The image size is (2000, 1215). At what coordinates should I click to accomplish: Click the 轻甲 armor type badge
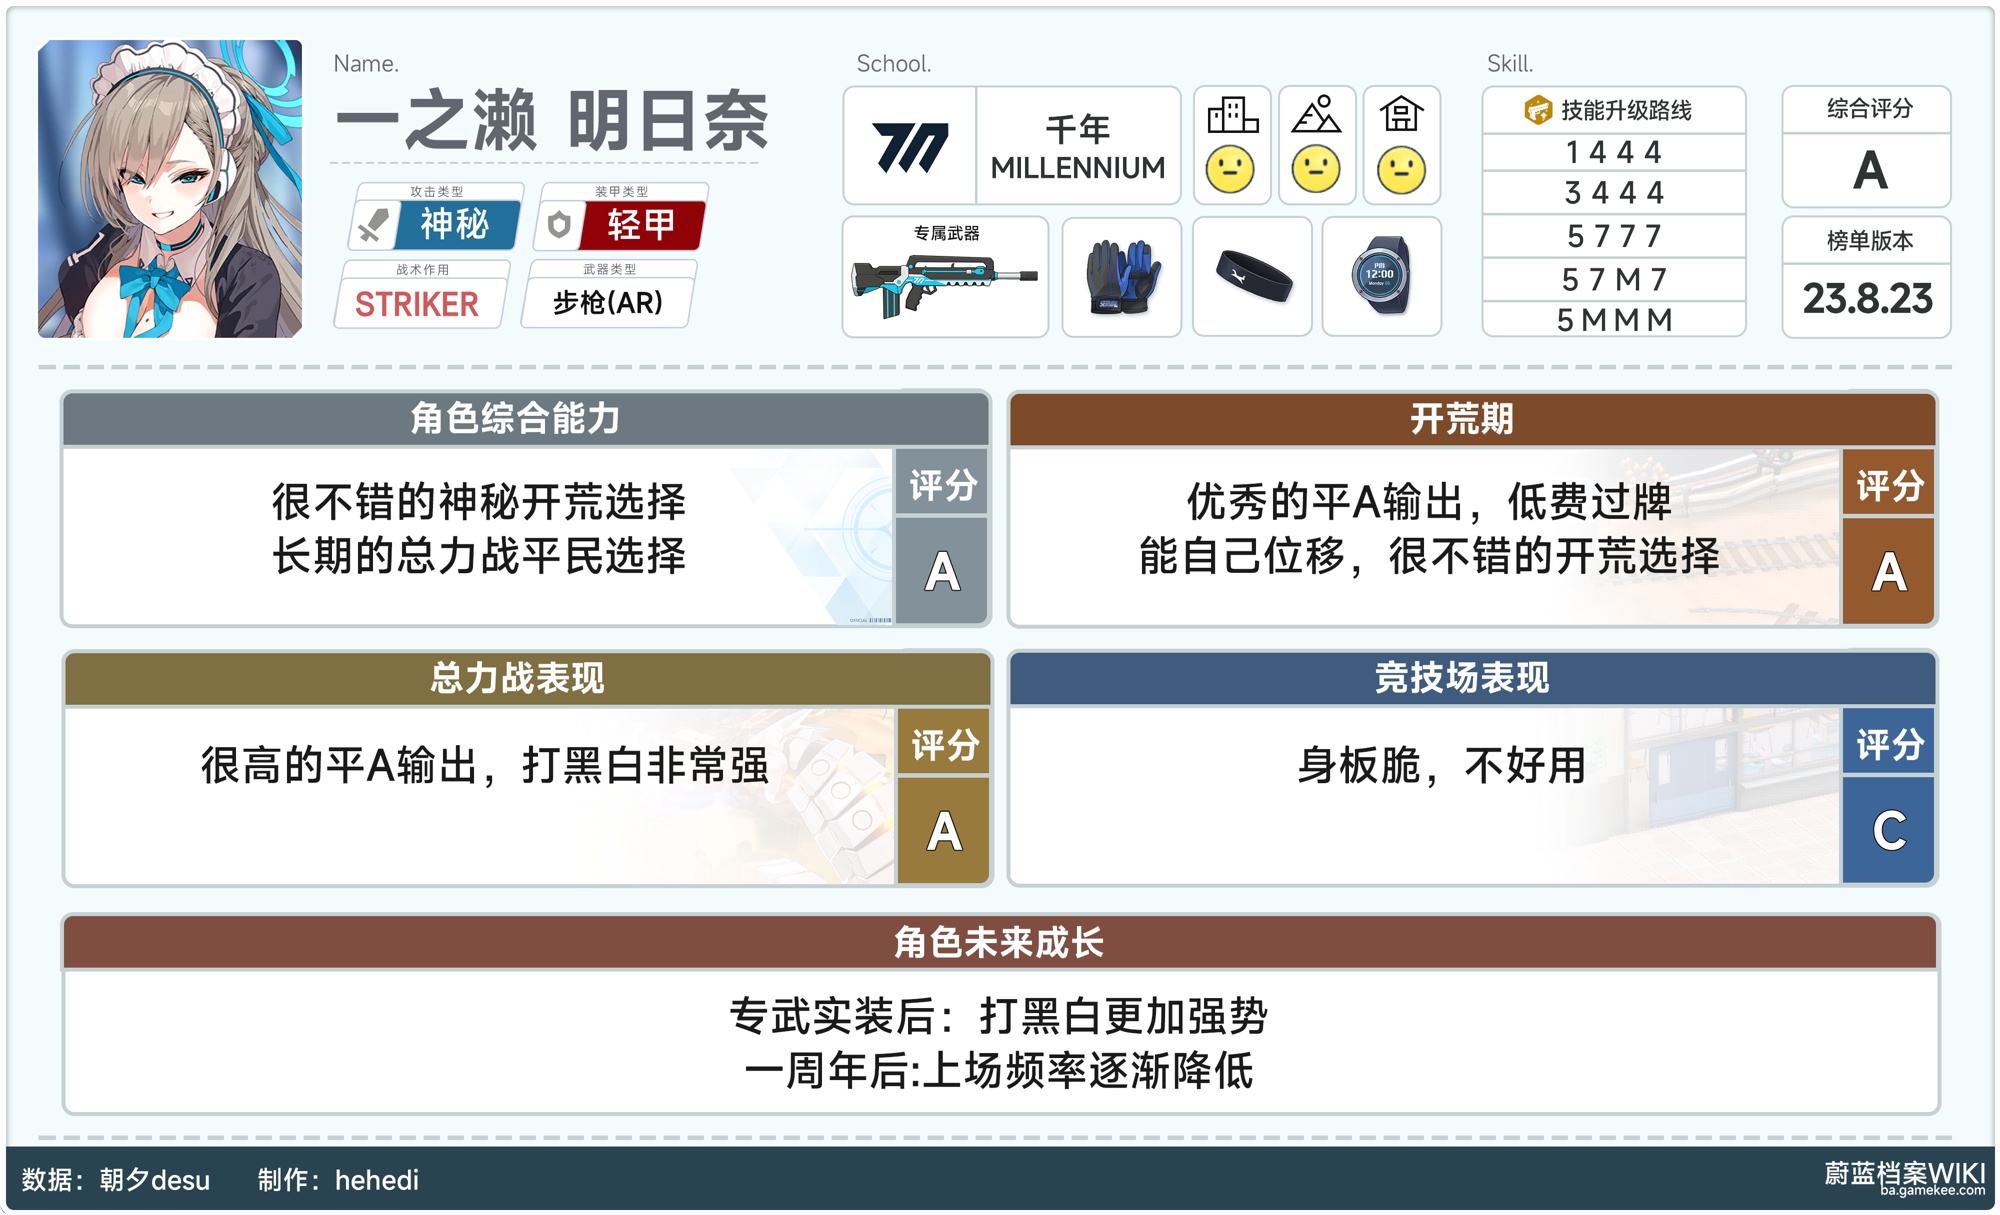(640, 224)
